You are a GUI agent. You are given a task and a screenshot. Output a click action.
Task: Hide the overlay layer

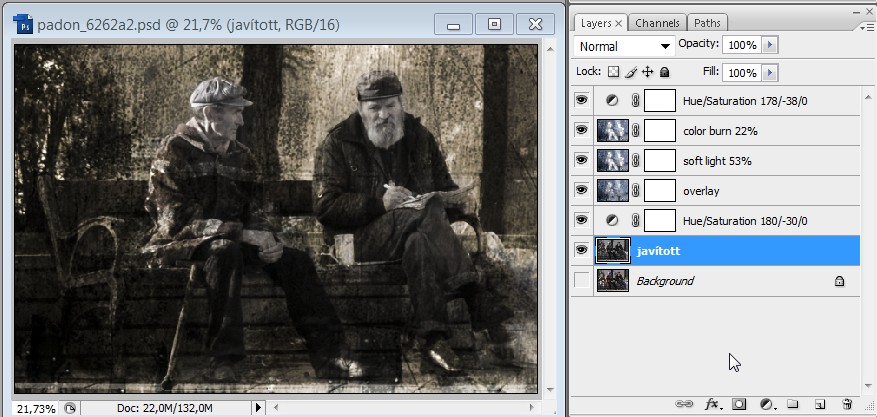click(582, 191)
